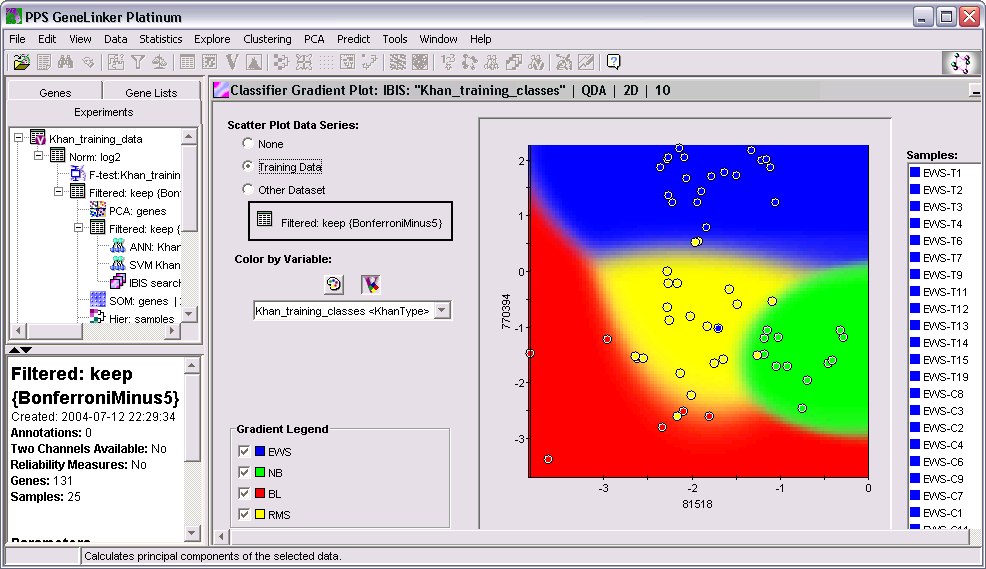Click the blue EWS color swatch in legend

(x=260, y=451)
